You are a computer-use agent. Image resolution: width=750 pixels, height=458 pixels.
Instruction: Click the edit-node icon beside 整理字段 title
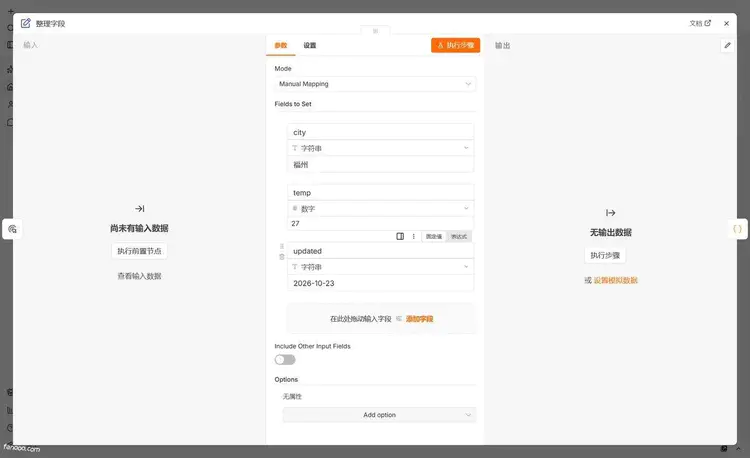pos(26,23)
